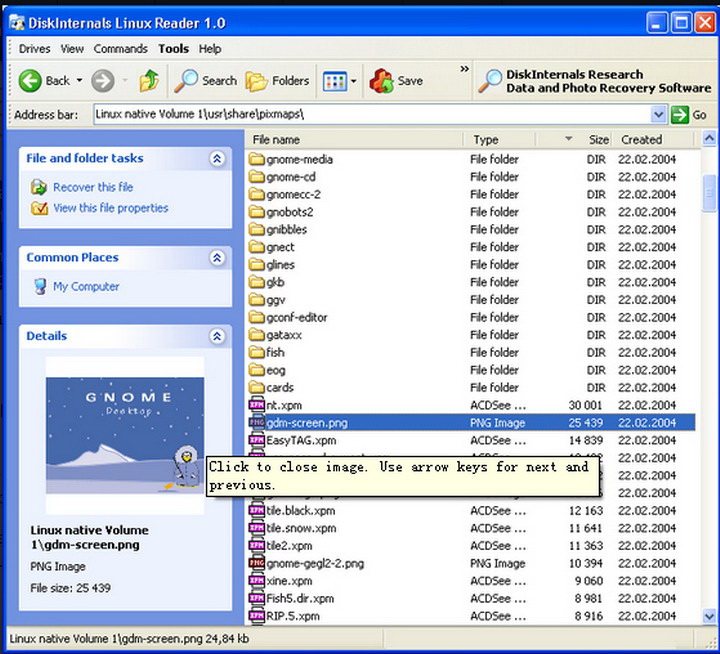Collapse the File and folder tasks panel
The height and width of the screenshot is (654, 720).
coord(217,158)
